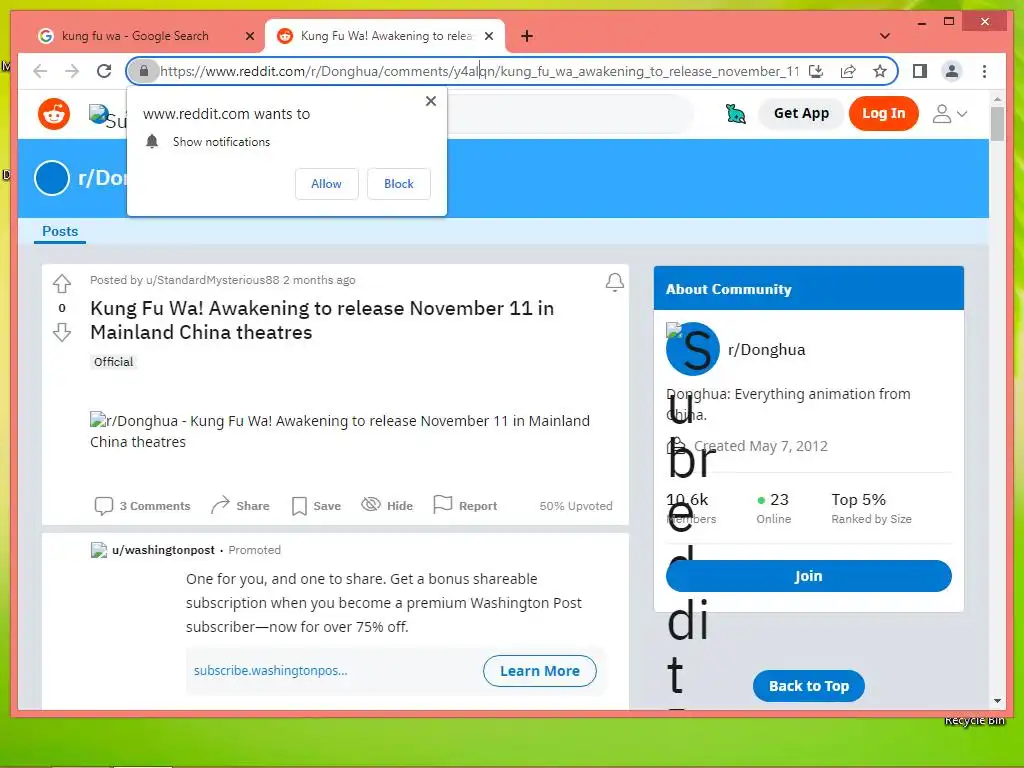Close the Kung Fu Wa Reddit tab

tap(488, 36)
